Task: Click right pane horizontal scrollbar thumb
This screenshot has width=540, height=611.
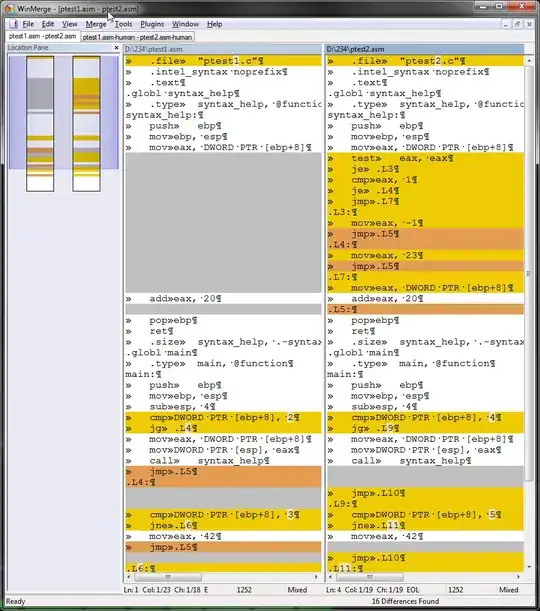Action: (369, 577)
